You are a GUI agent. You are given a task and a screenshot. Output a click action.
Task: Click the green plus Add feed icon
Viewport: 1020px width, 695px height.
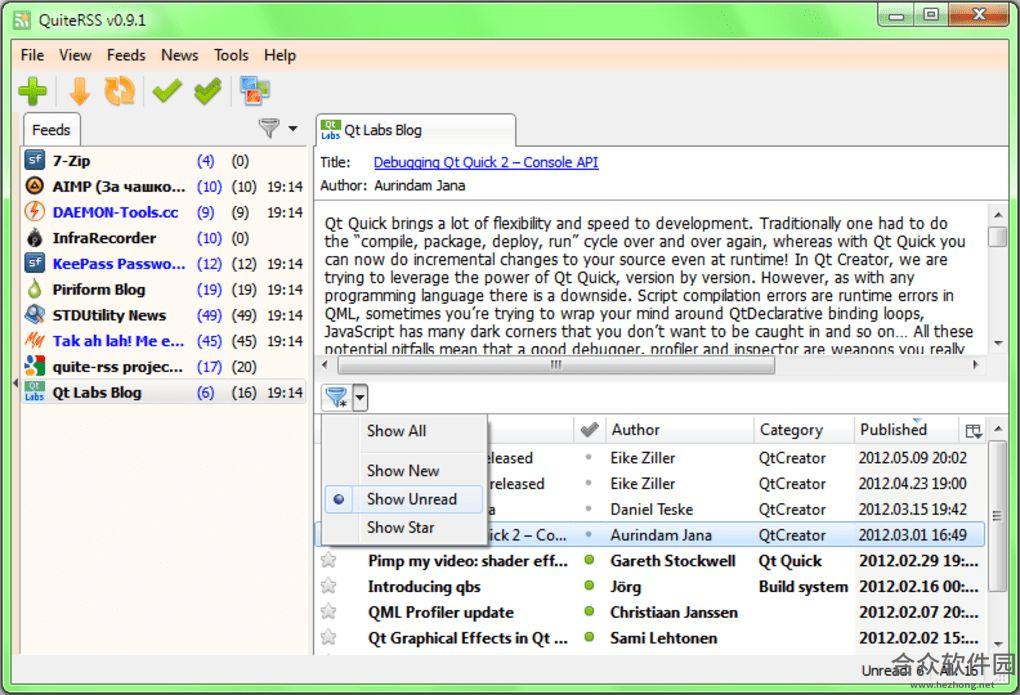(33, 92)
